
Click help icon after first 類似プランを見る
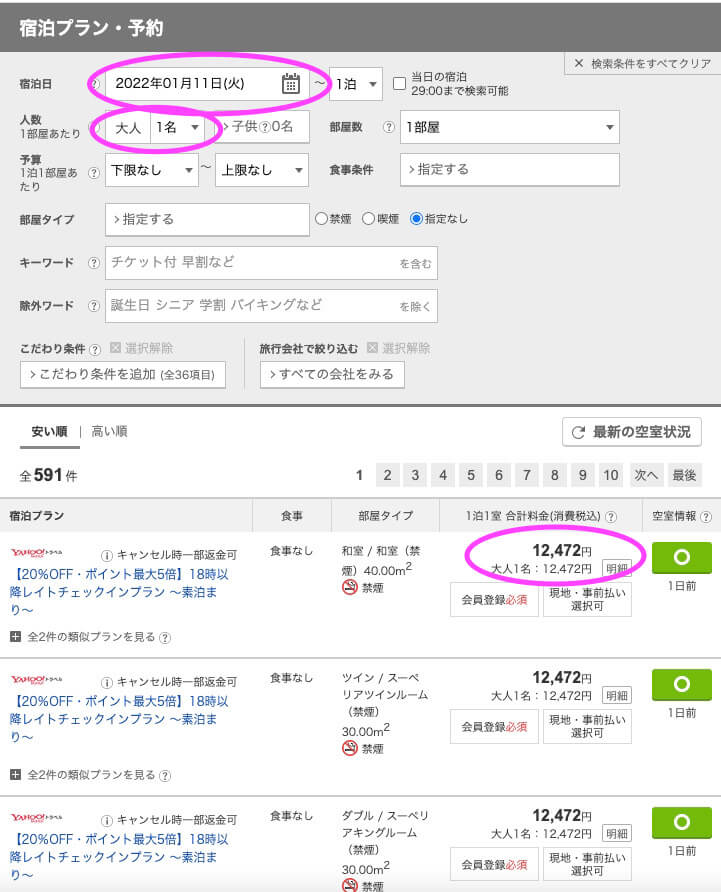click(x=164, y=638)
